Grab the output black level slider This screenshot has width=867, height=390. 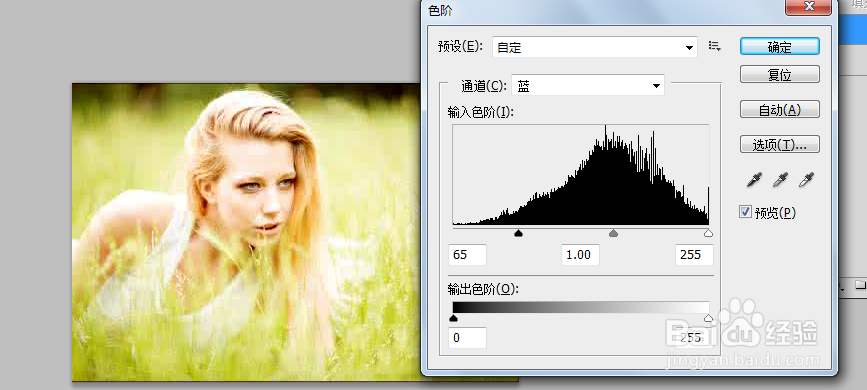click(453, 318)
